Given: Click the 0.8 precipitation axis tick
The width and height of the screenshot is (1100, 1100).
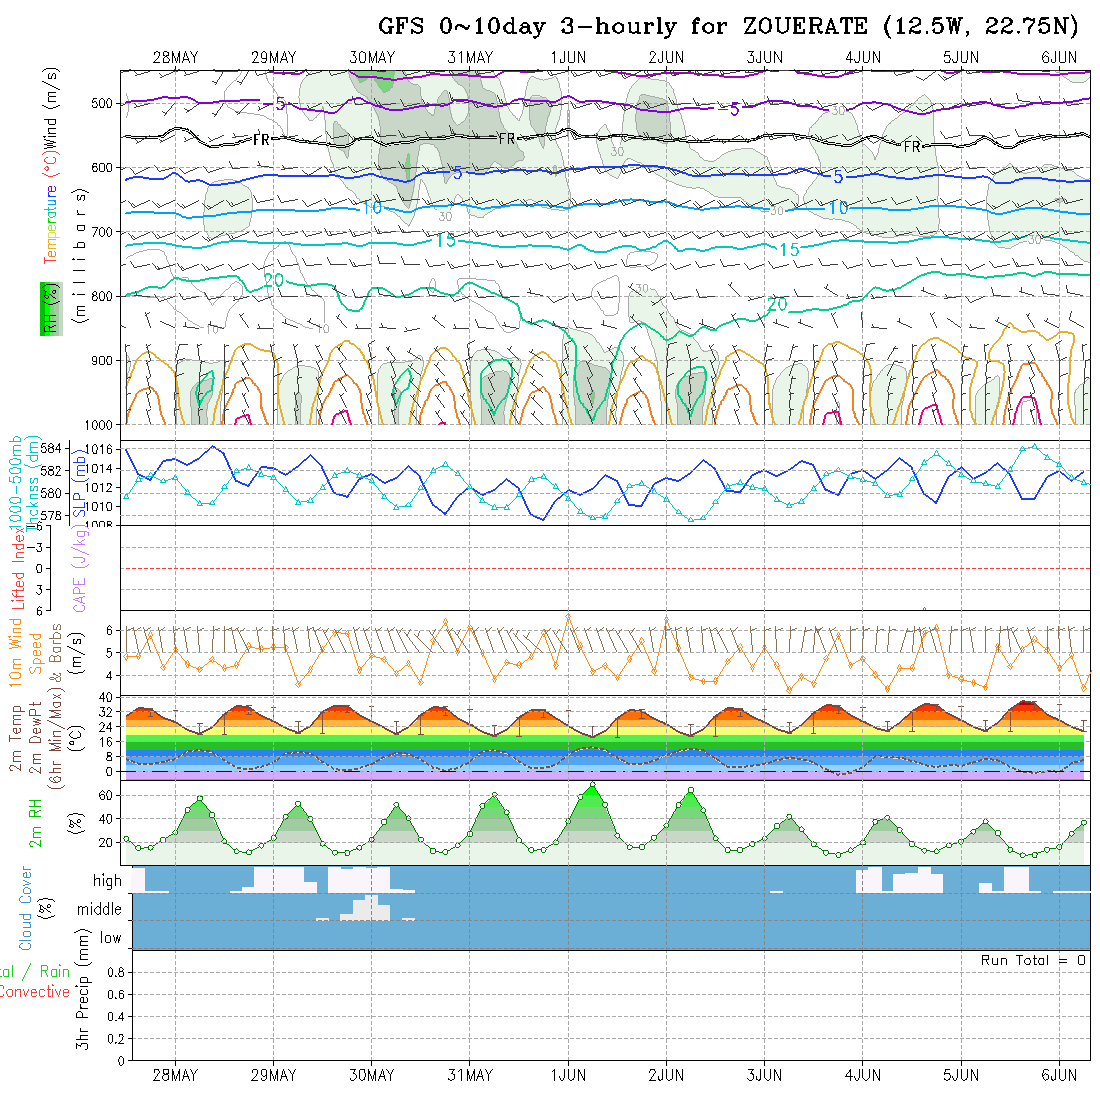Looking at the screenshot, I should [x=116, y=972].
